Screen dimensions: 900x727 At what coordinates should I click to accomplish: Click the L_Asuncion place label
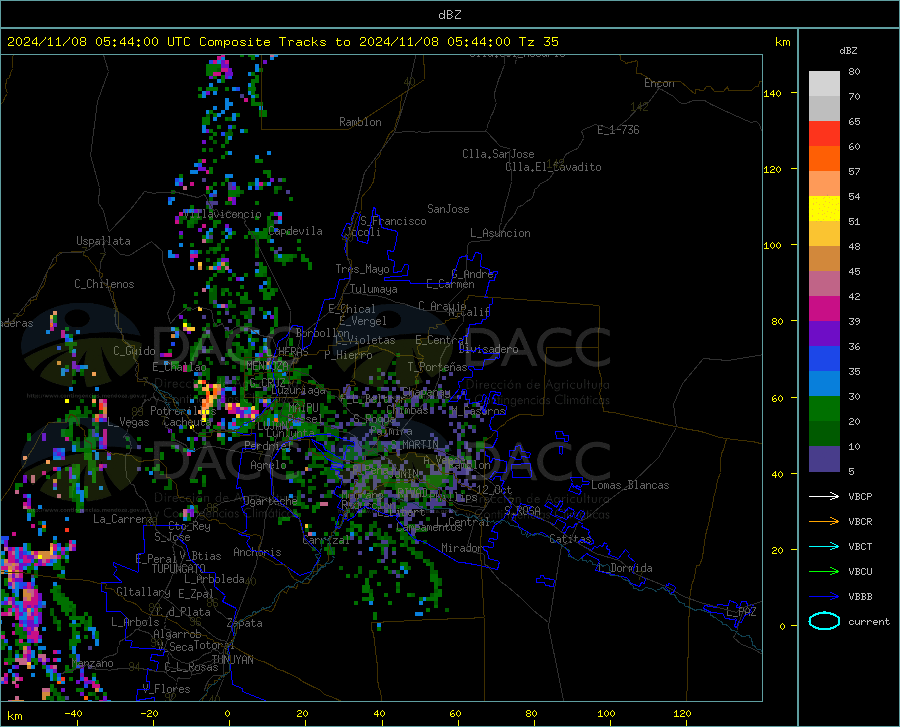point(500,233)
